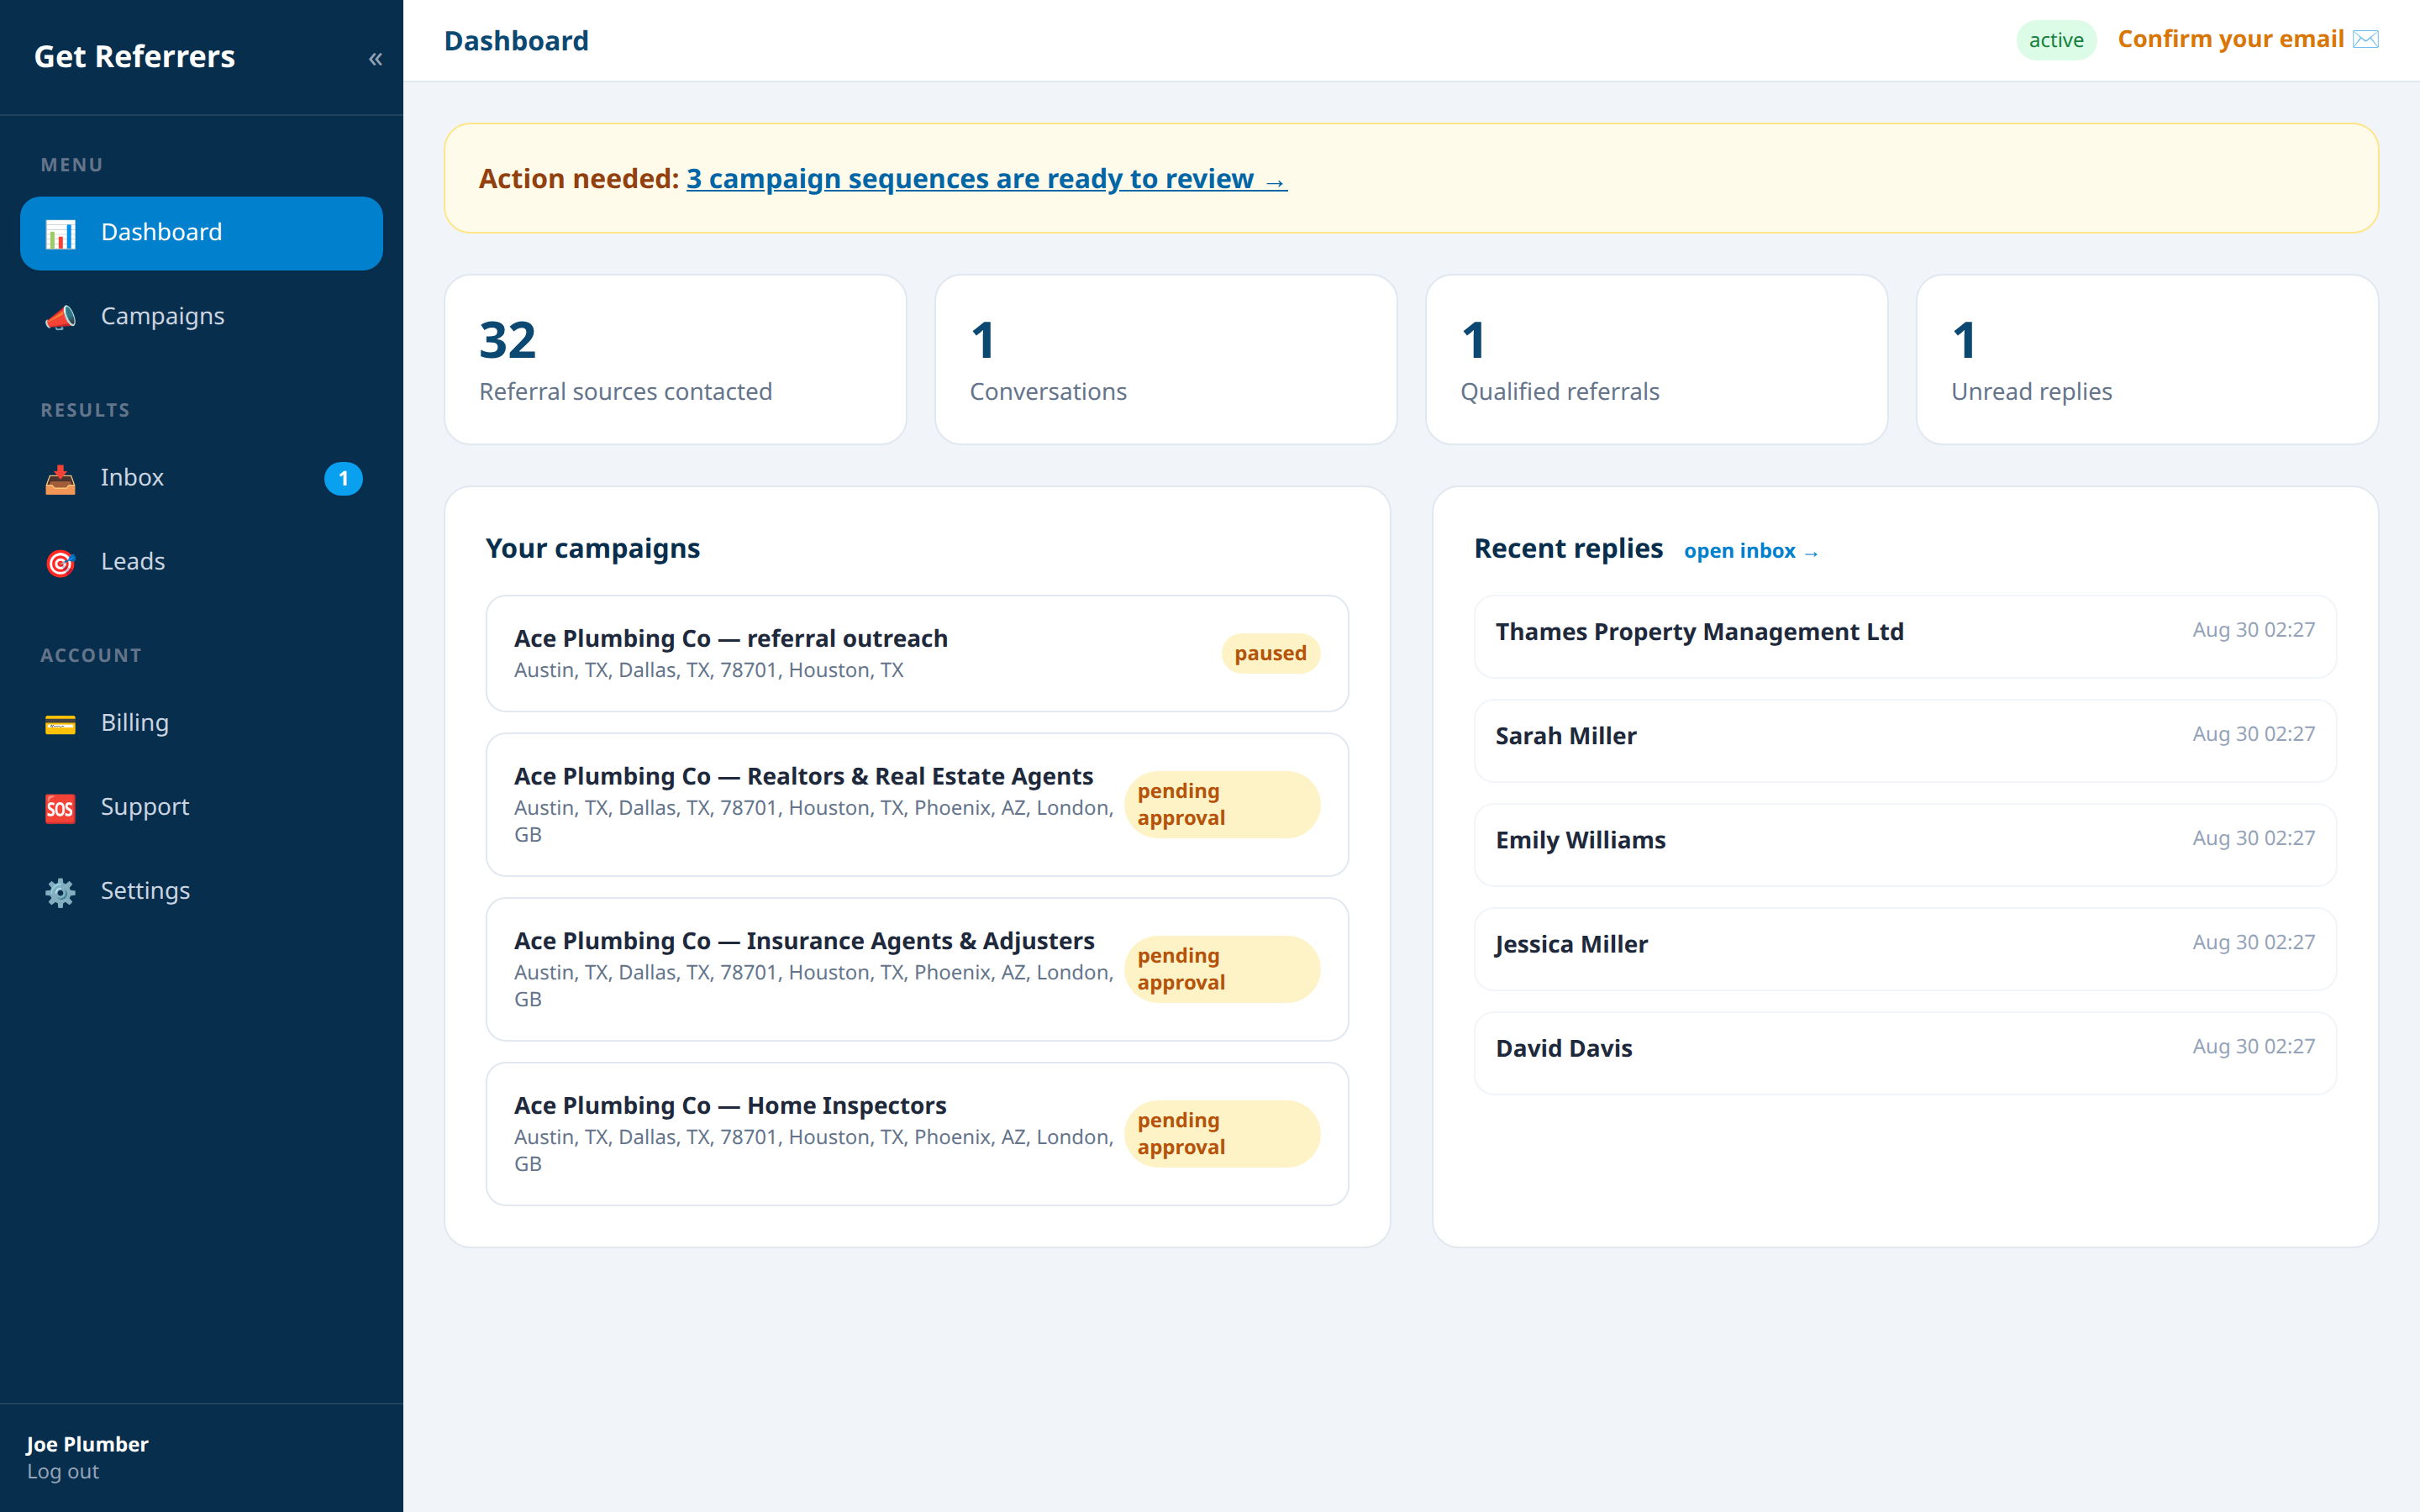The height and width of the screenshot is (1512, 2420).
Task: Click the Support SOS icon
Action: 60,808
